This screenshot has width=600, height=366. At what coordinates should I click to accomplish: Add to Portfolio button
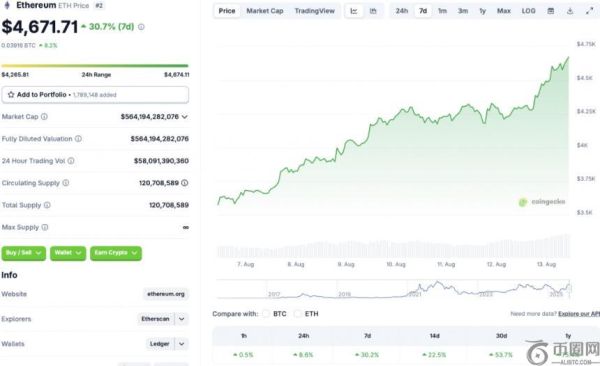coord(95,95)
